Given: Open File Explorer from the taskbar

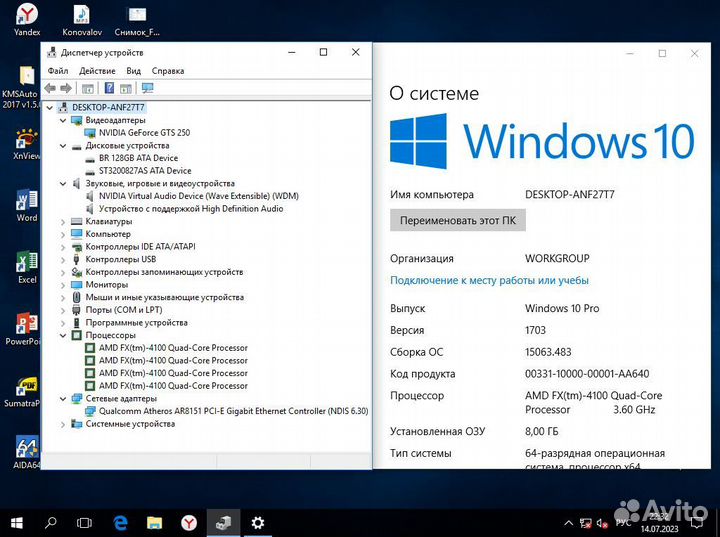Looking at the screenshot, I should coord(154,523).
